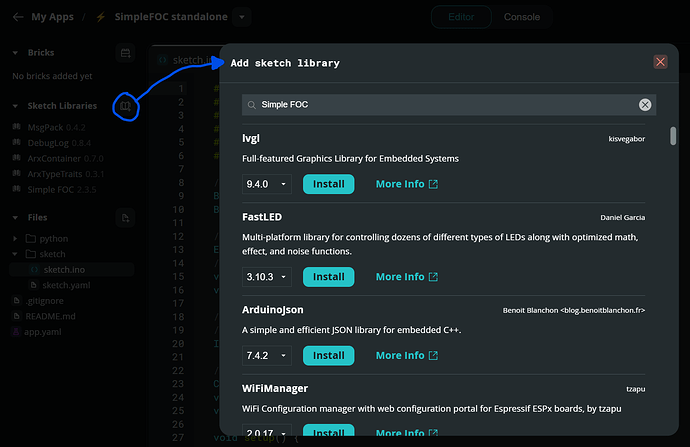Expand the python folder
The width and height of the screenshot is (690, 447).
point(16,239)
